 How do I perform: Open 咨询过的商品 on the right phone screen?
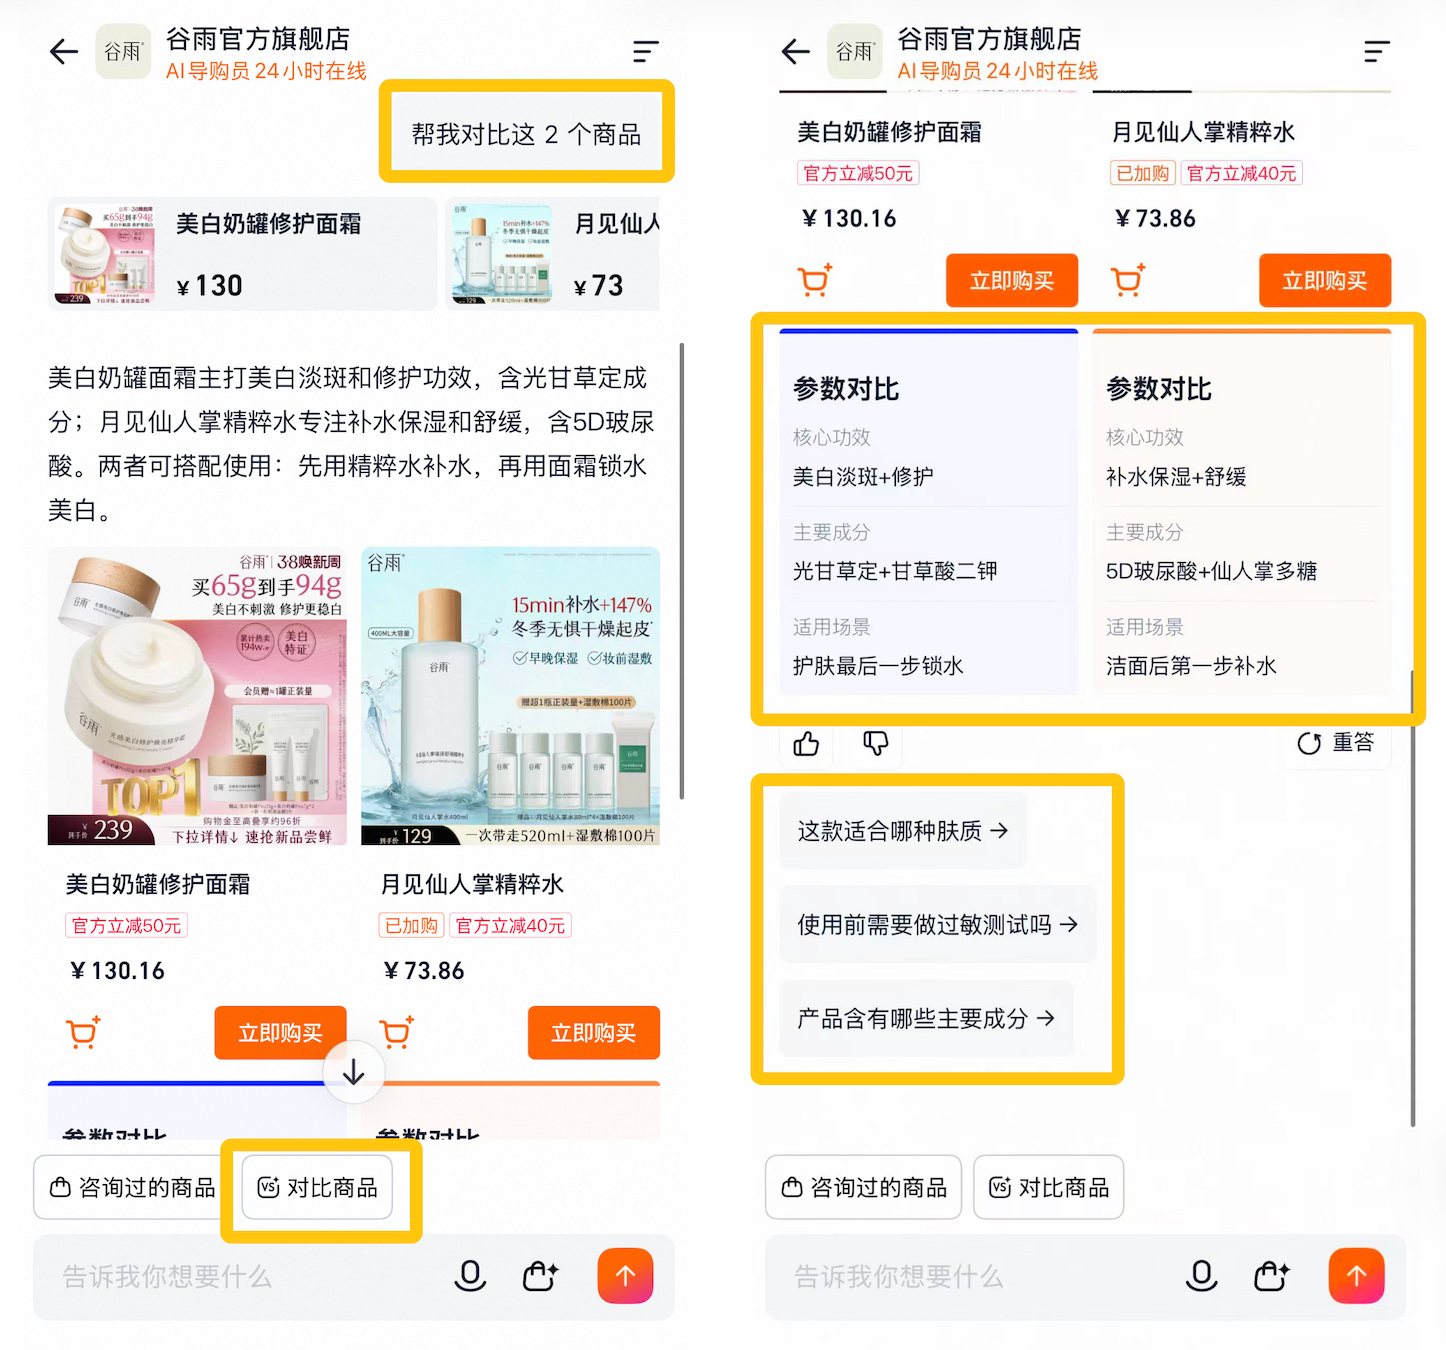pos(863,1187)
